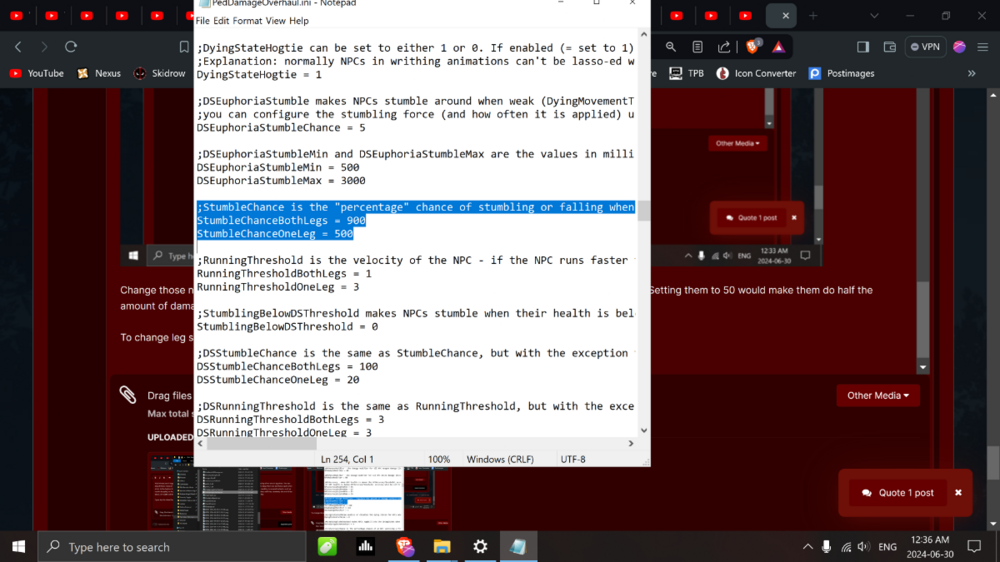The width and height of the screenshot is (1000, 562).
Task: Click the Brave Shields lion icon
Action: tap(753, 47)
